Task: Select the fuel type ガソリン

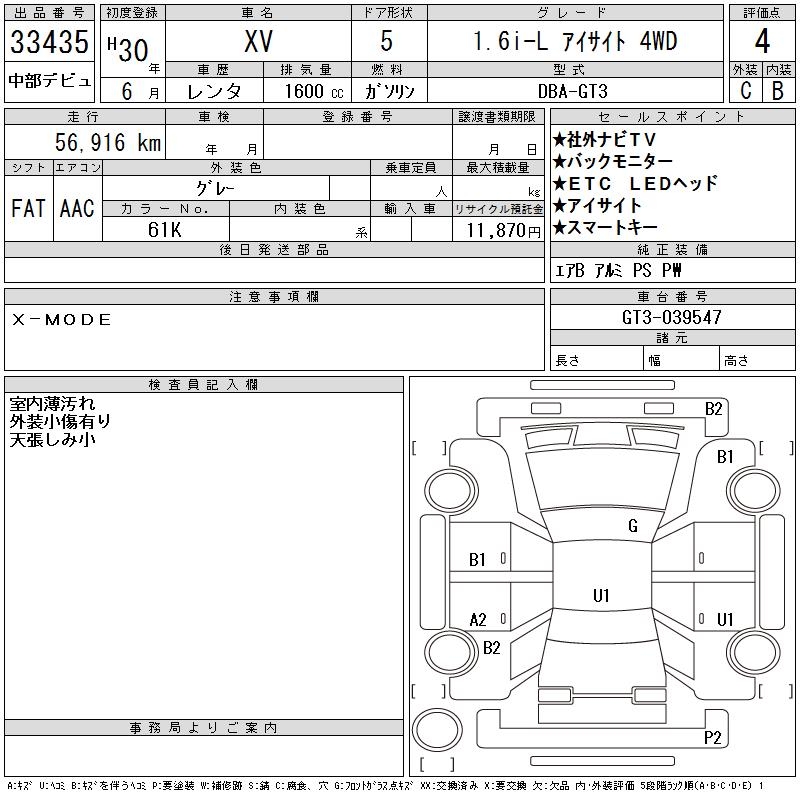Action: [x=389, y=91]
